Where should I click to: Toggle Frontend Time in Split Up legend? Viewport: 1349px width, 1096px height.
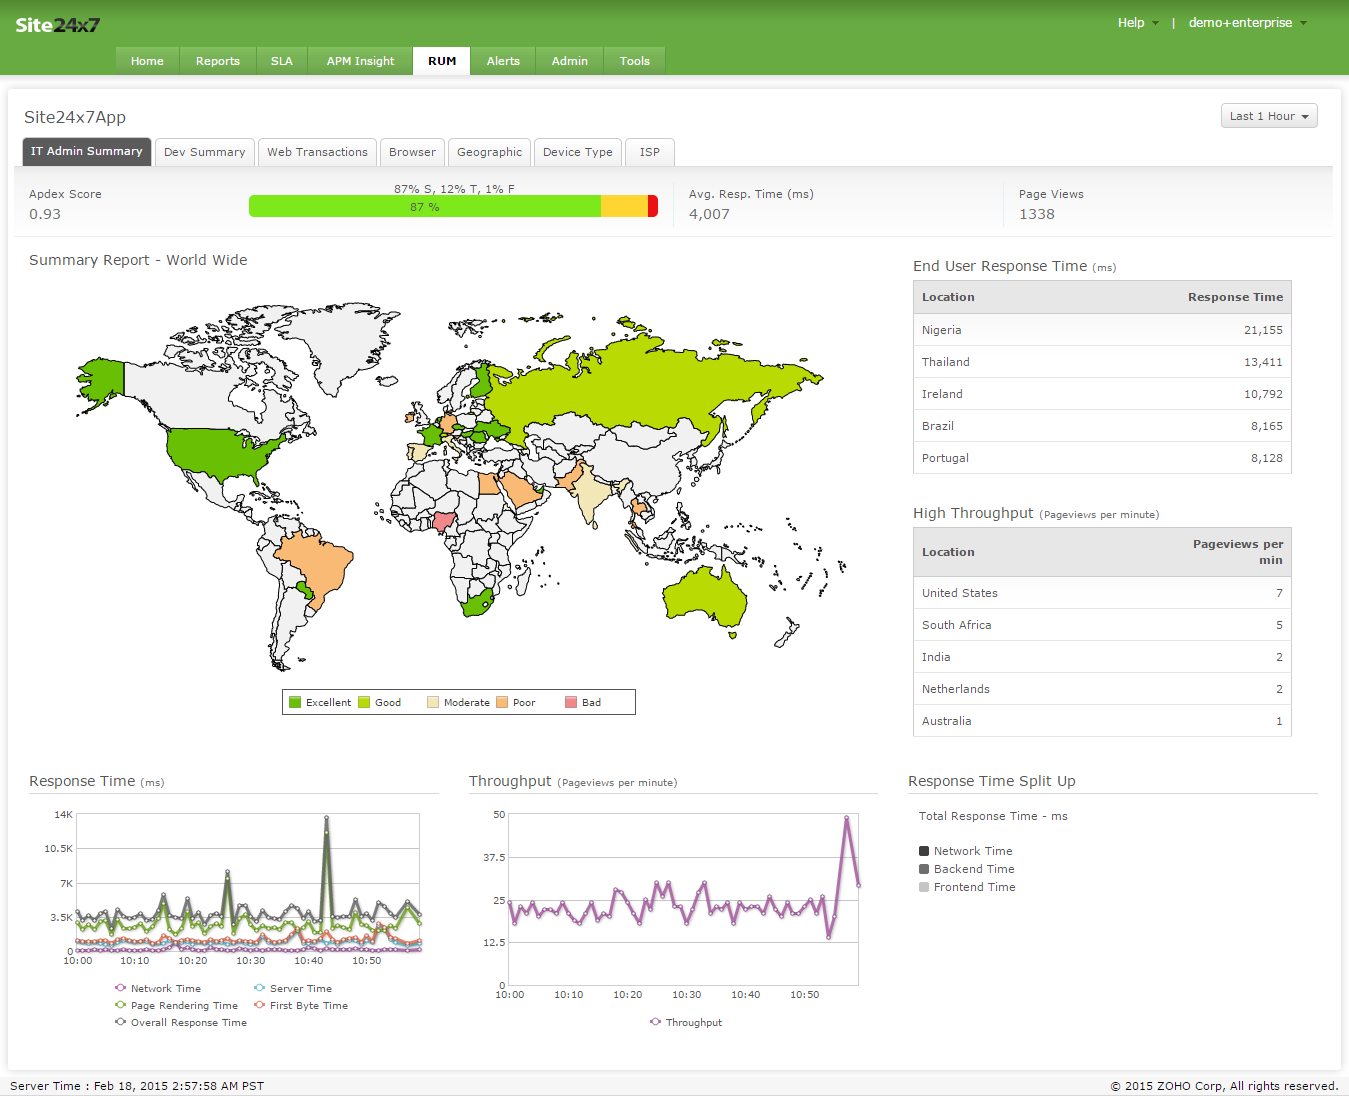967,887
